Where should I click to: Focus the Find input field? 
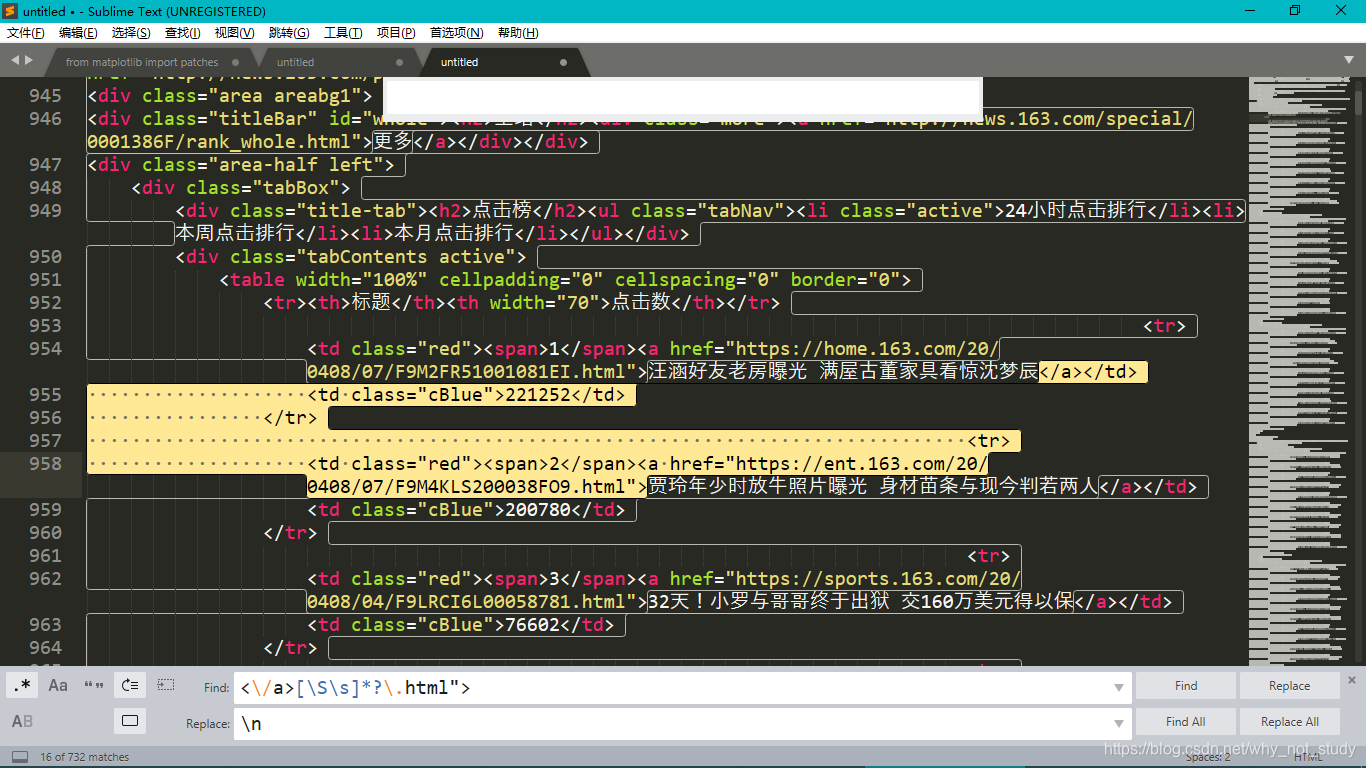point(682,688)
